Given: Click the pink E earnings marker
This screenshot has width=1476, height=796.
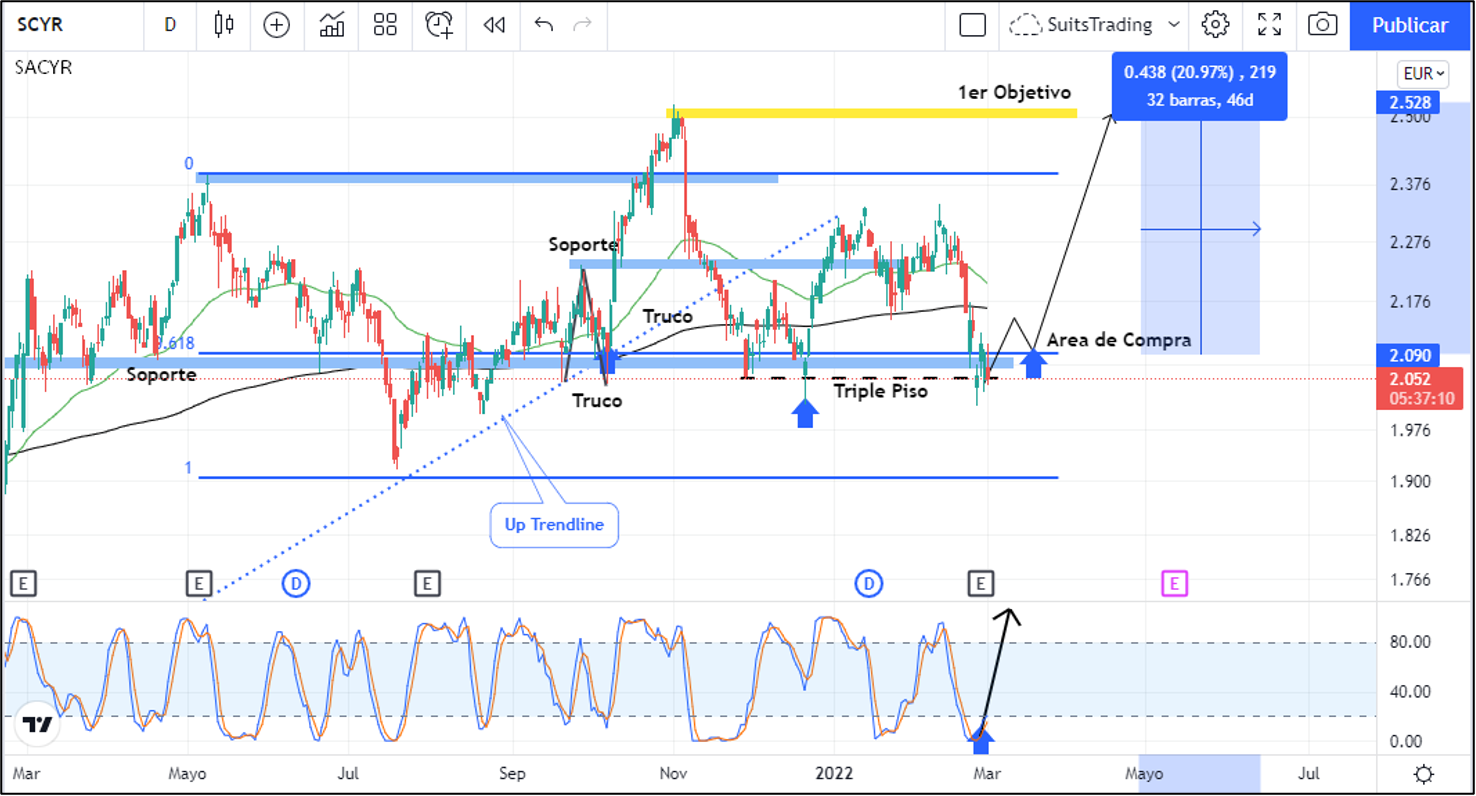Looking at the screenshot, I should (x=1174, y=583).
